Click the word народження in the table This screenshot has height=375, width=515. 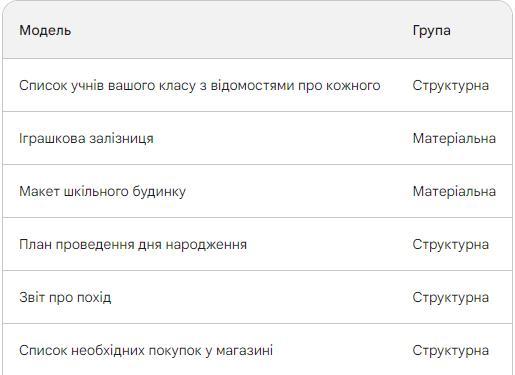[206, 245]
